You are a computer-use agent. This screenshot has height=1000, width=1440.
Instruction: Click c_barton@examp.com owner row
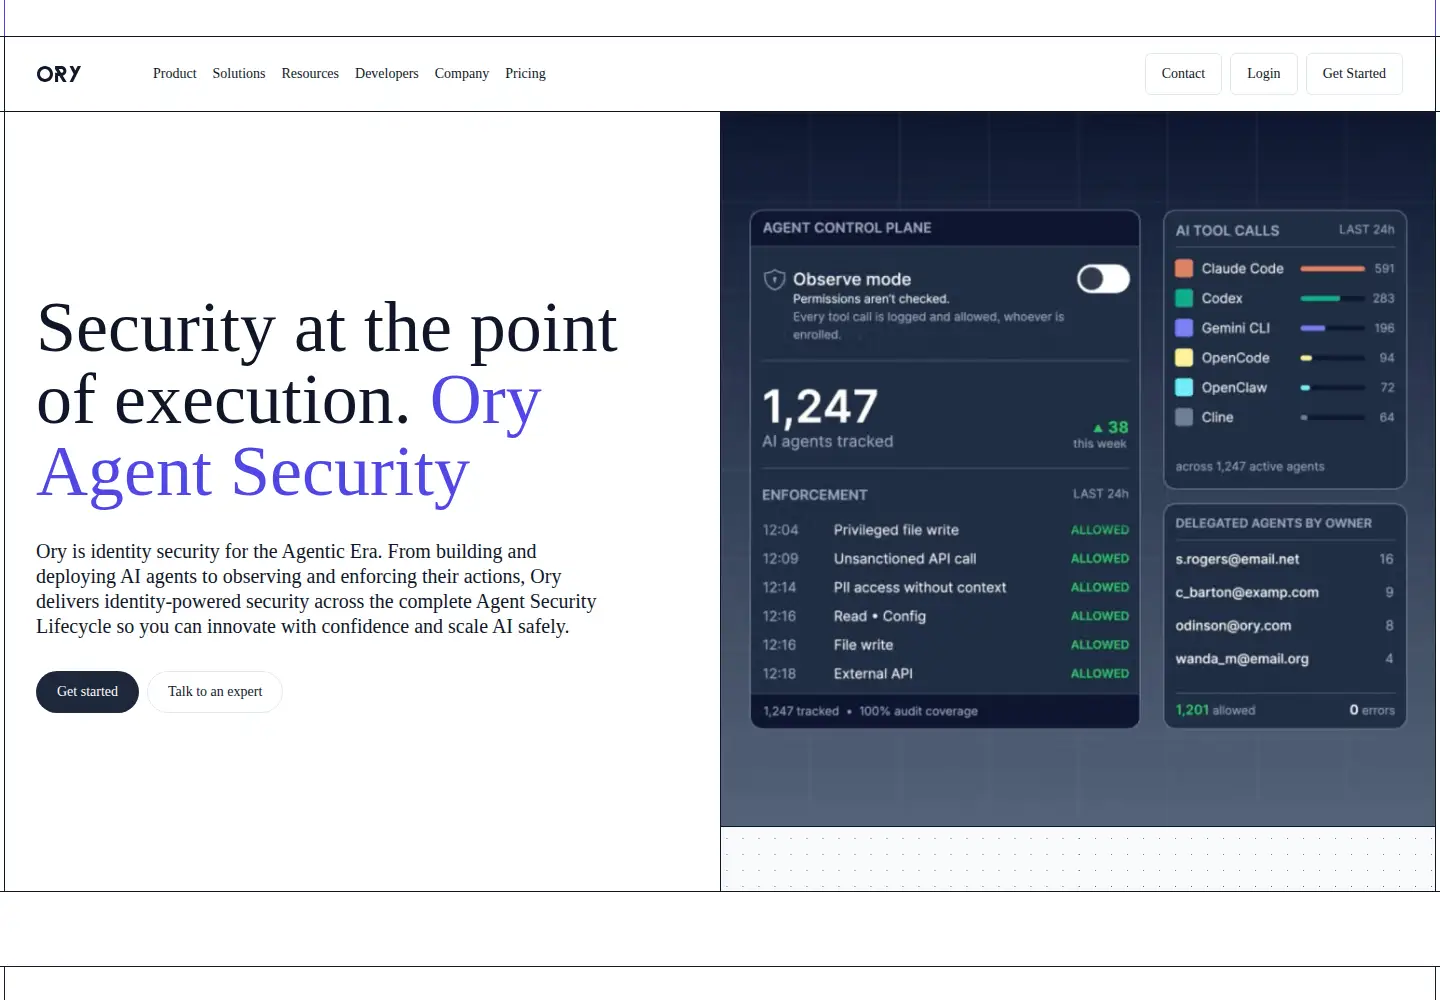click(1284, 592)
